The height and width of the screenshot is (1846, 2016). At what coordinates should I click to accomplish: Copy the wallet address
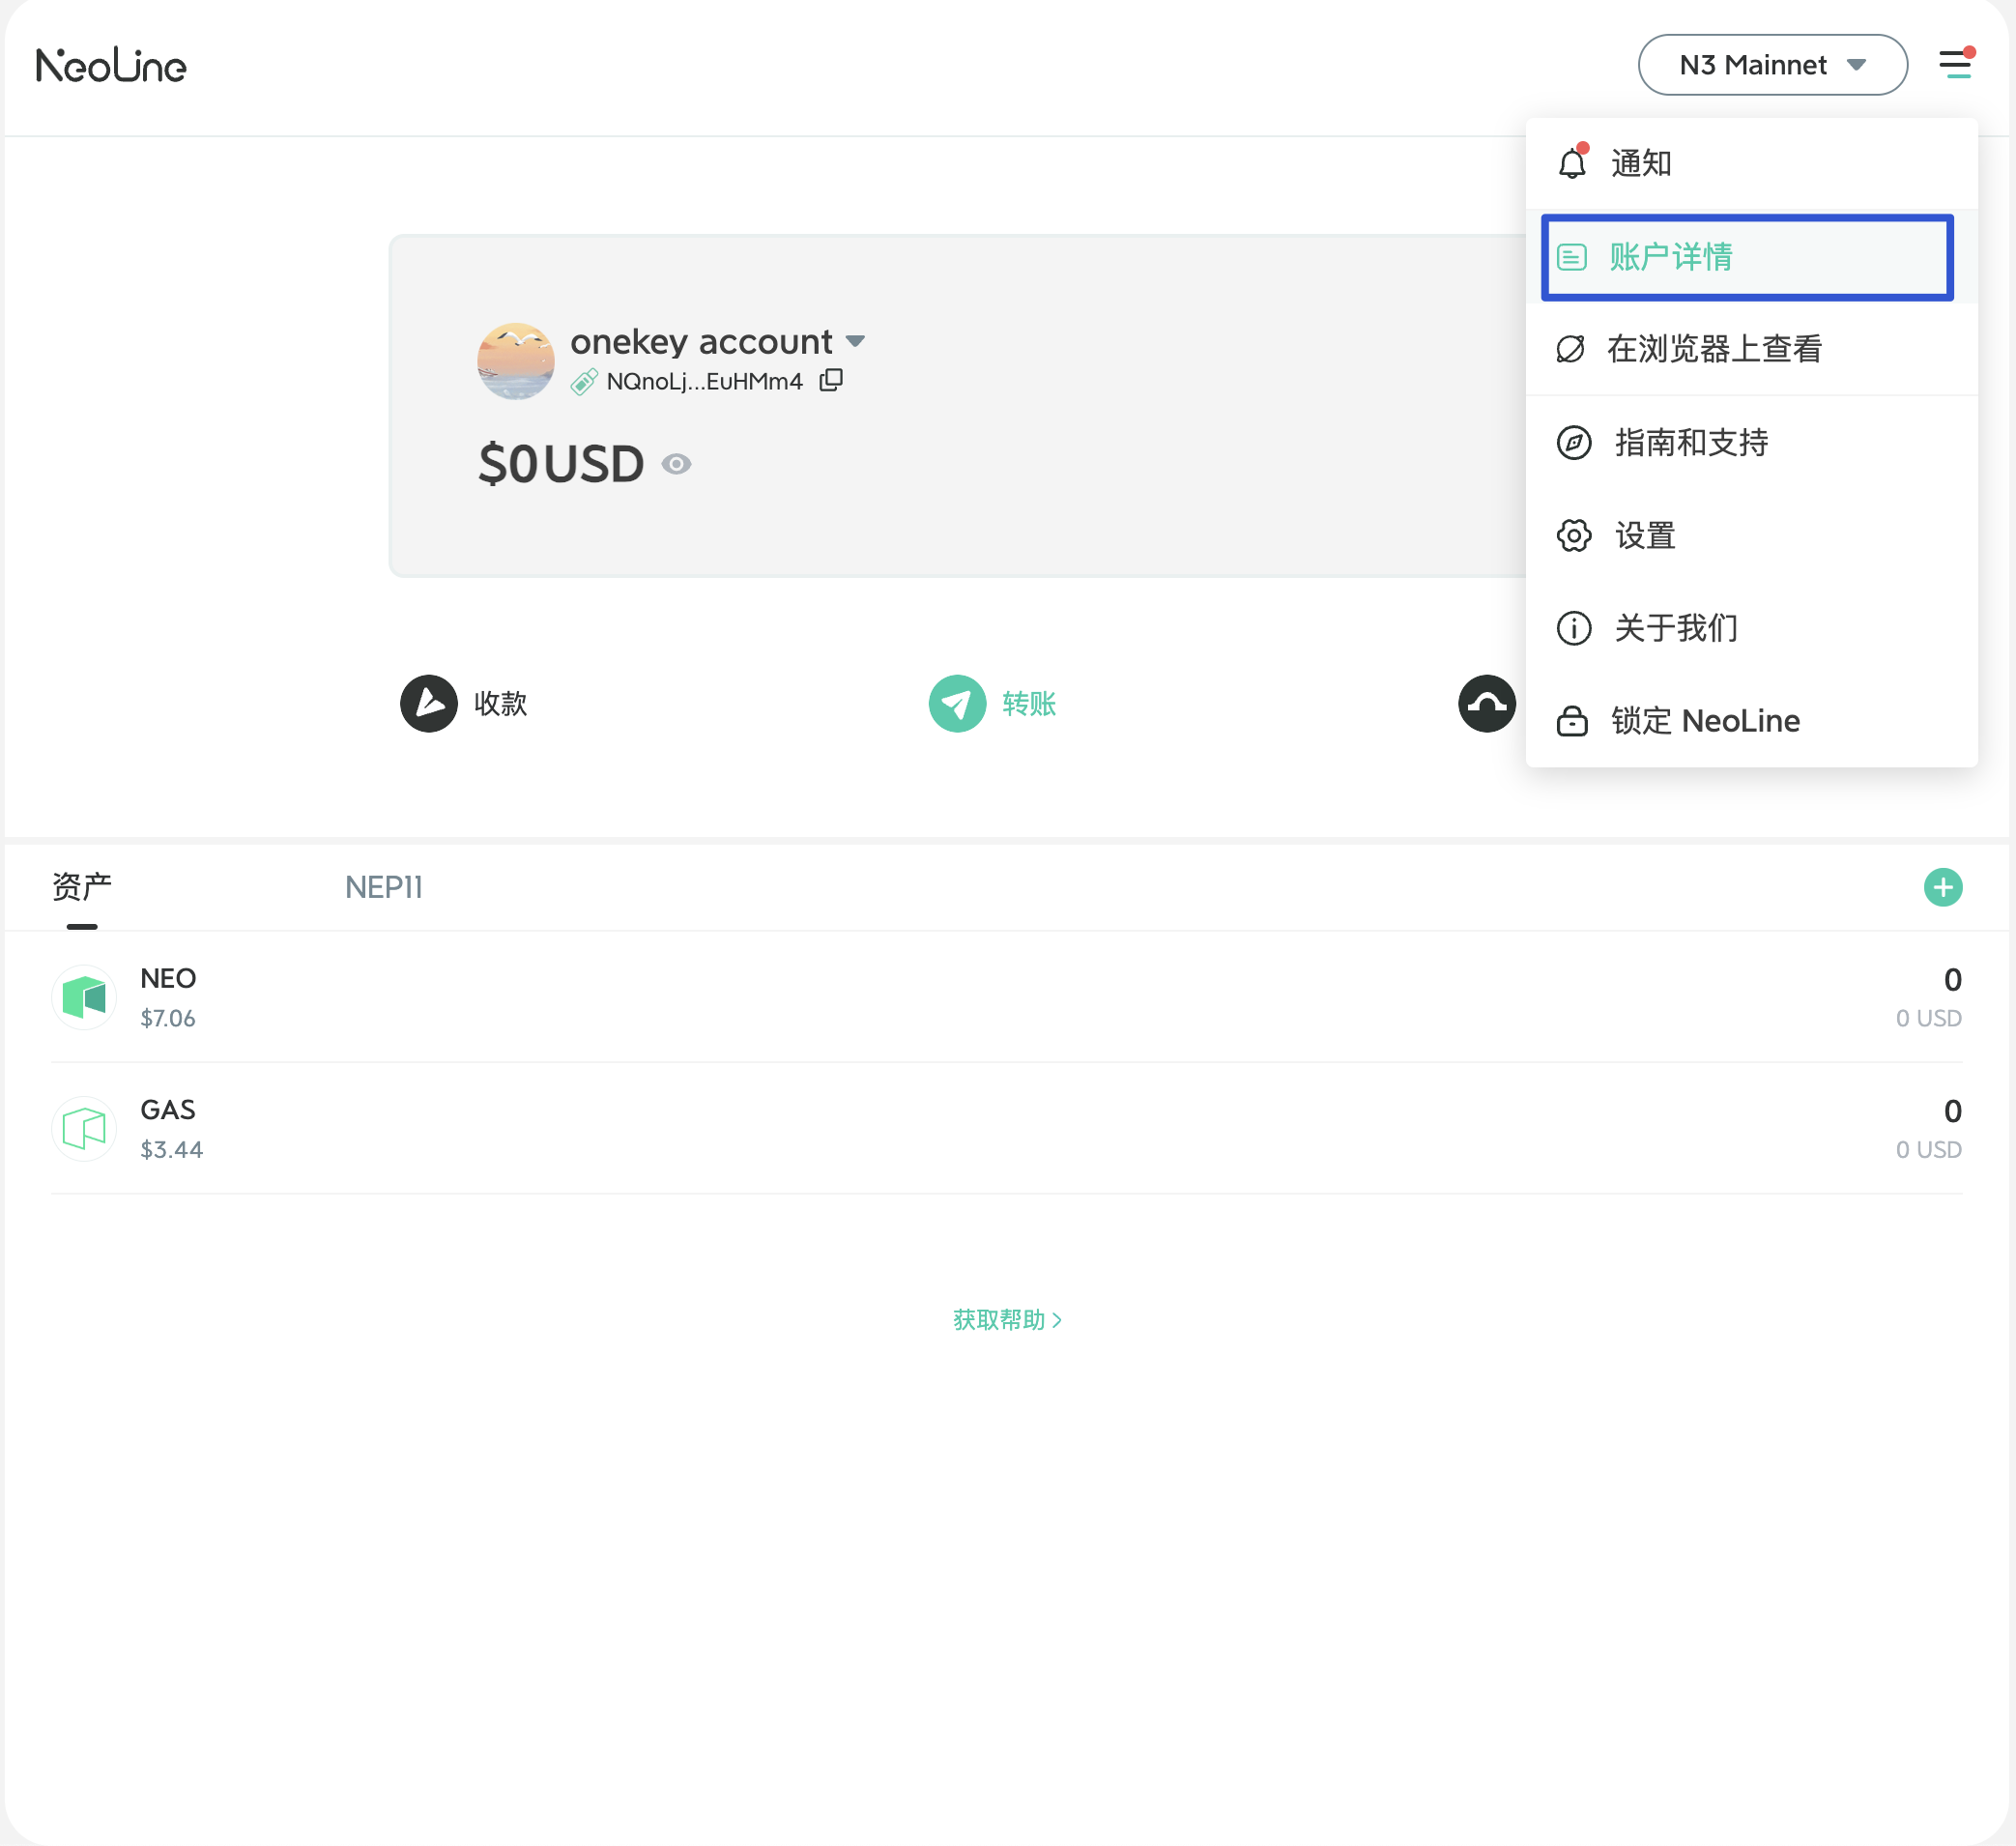click(831, 380)
